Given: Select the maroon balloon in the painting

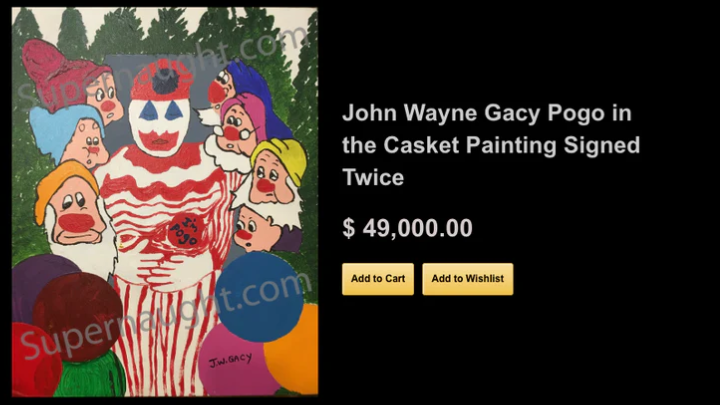Looking at the screenshot, I should (78, 315).
